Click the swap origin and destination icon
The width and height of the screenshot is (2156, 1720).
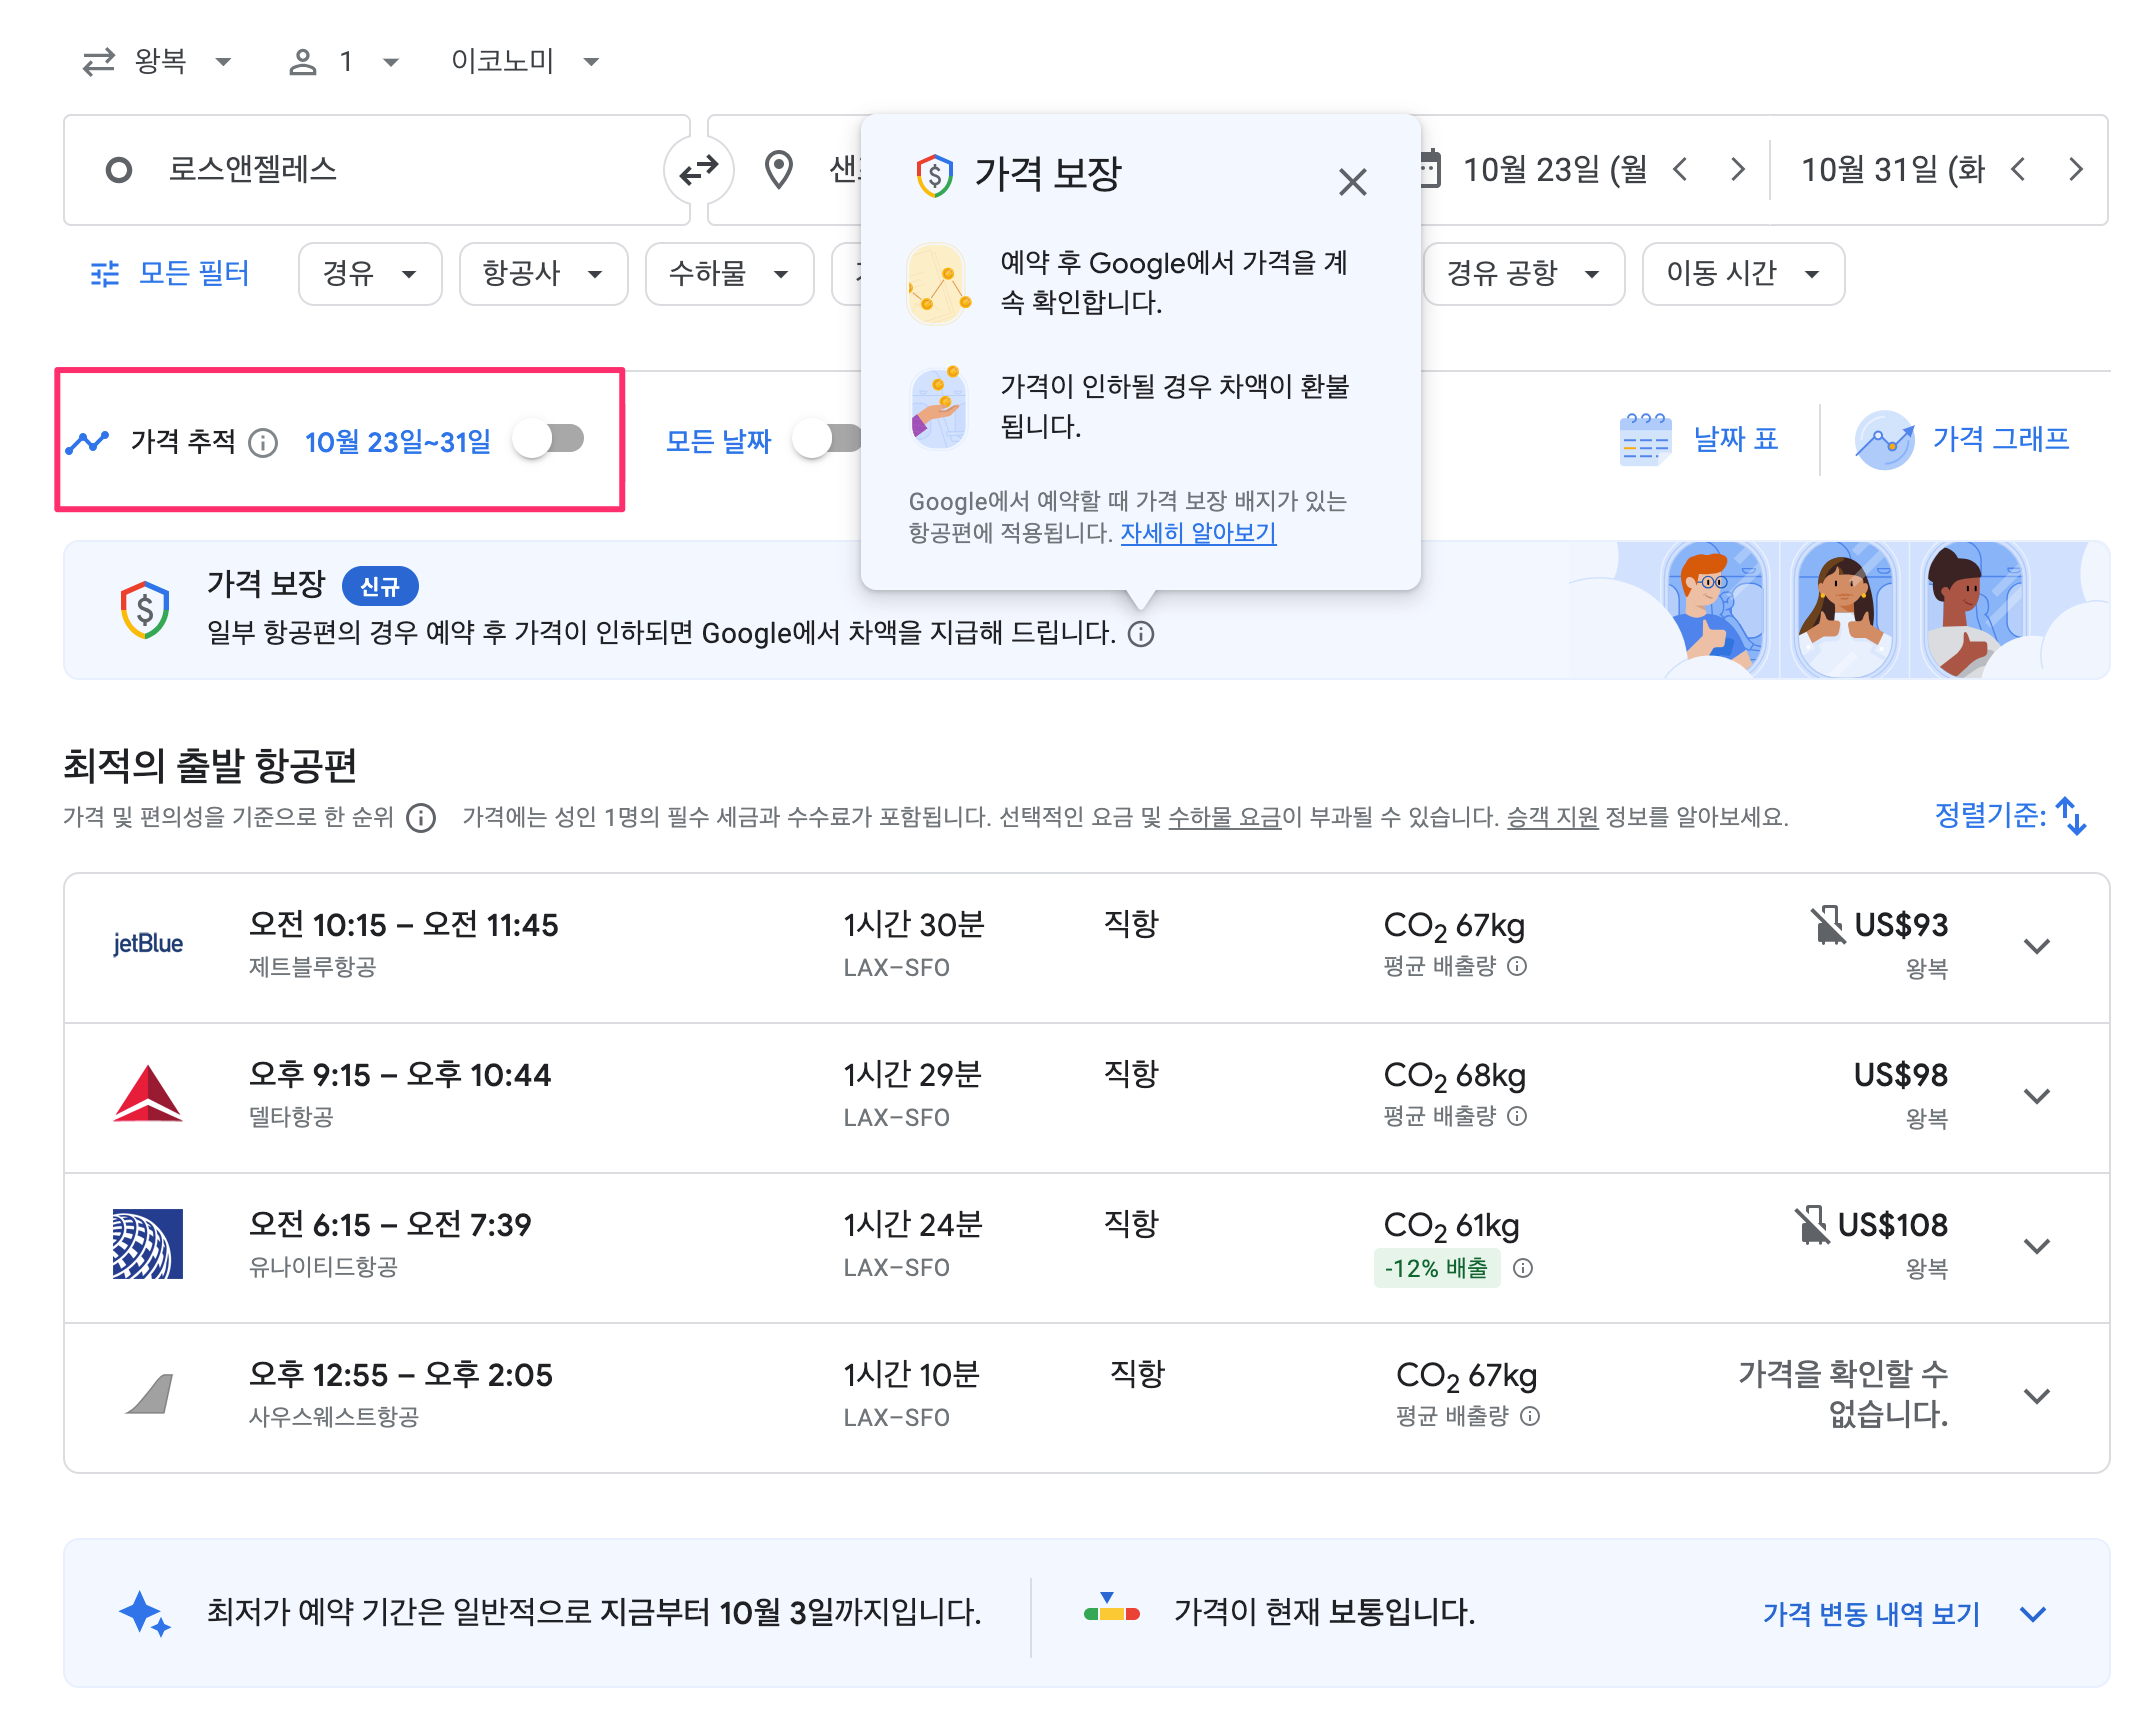(x=698, y=170)
